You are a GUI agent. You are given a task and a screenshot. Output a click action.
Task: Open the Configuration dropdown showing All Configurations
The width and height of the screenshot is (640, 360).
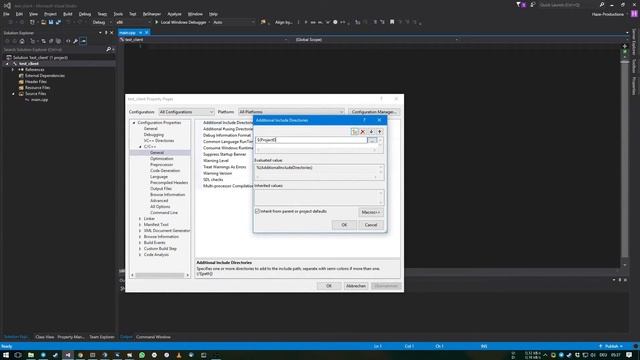(186, 112)
